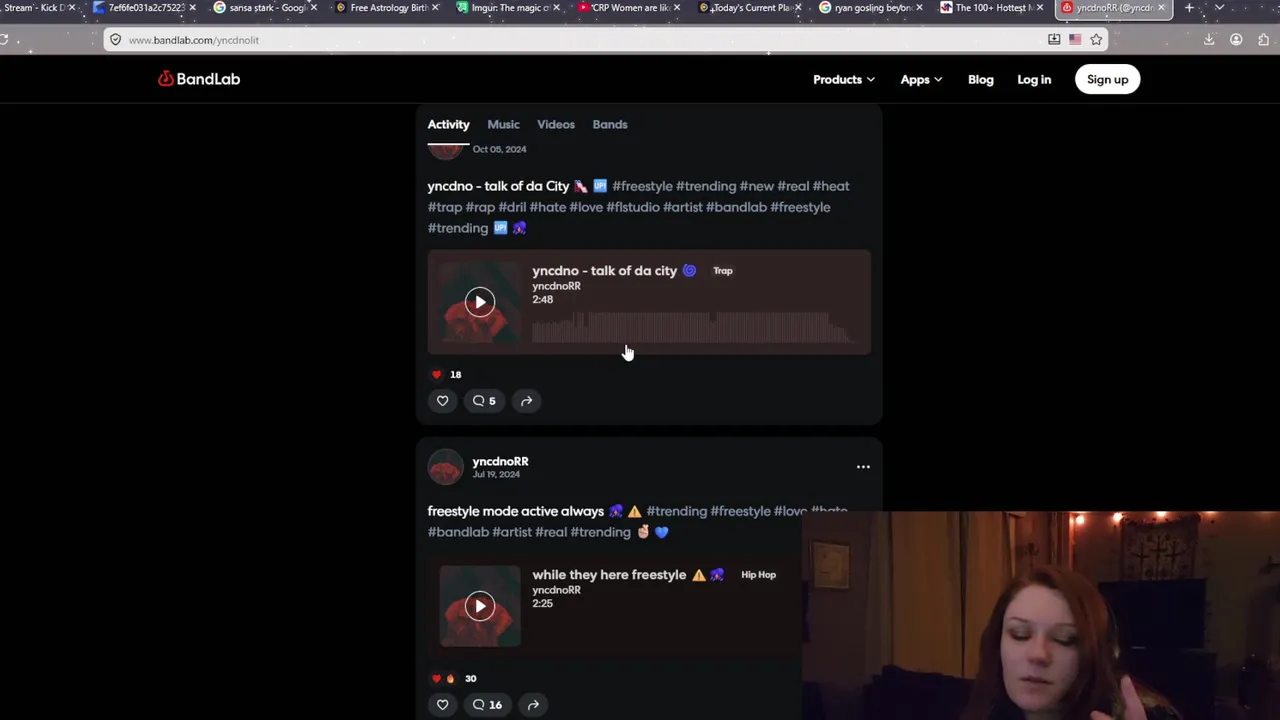This screenshot has width=1280, height=720.
Task: Like the talk of da City post
Action: coord(442,401)
